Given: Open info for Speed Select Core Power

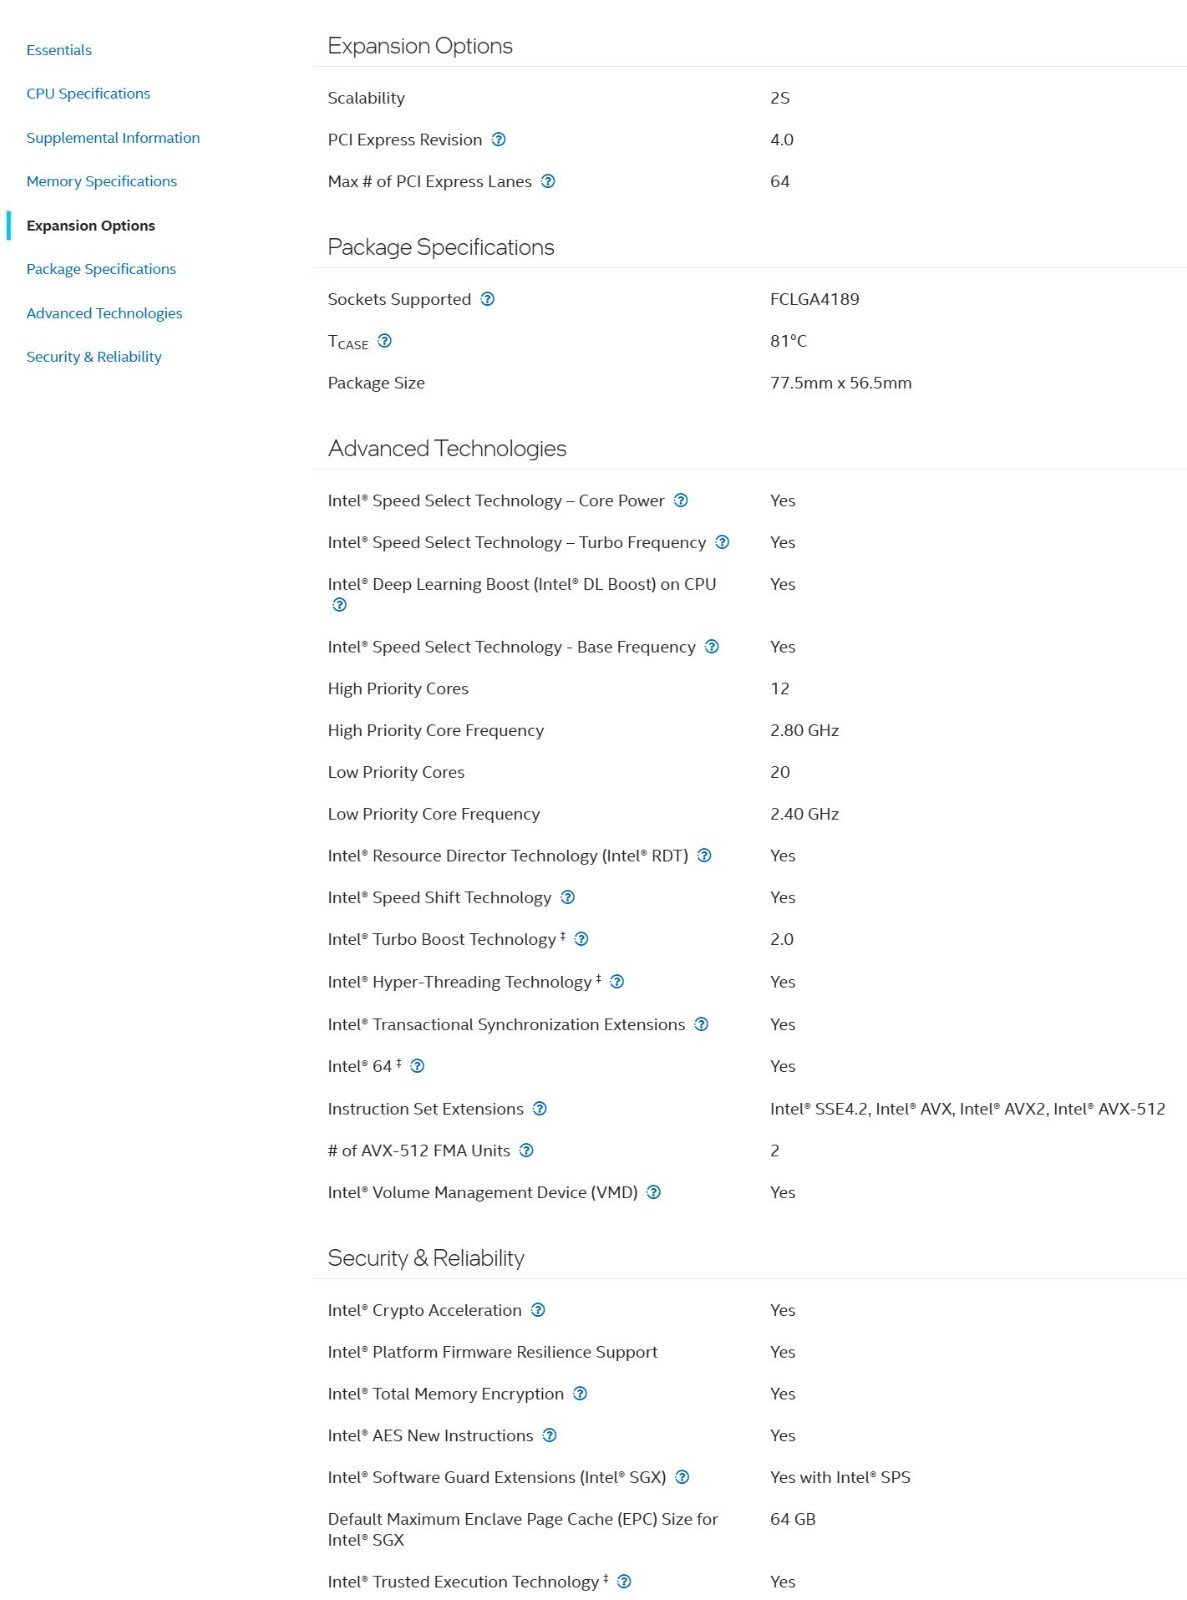Looking at the screenshot, I should click(x=681, y=501).
